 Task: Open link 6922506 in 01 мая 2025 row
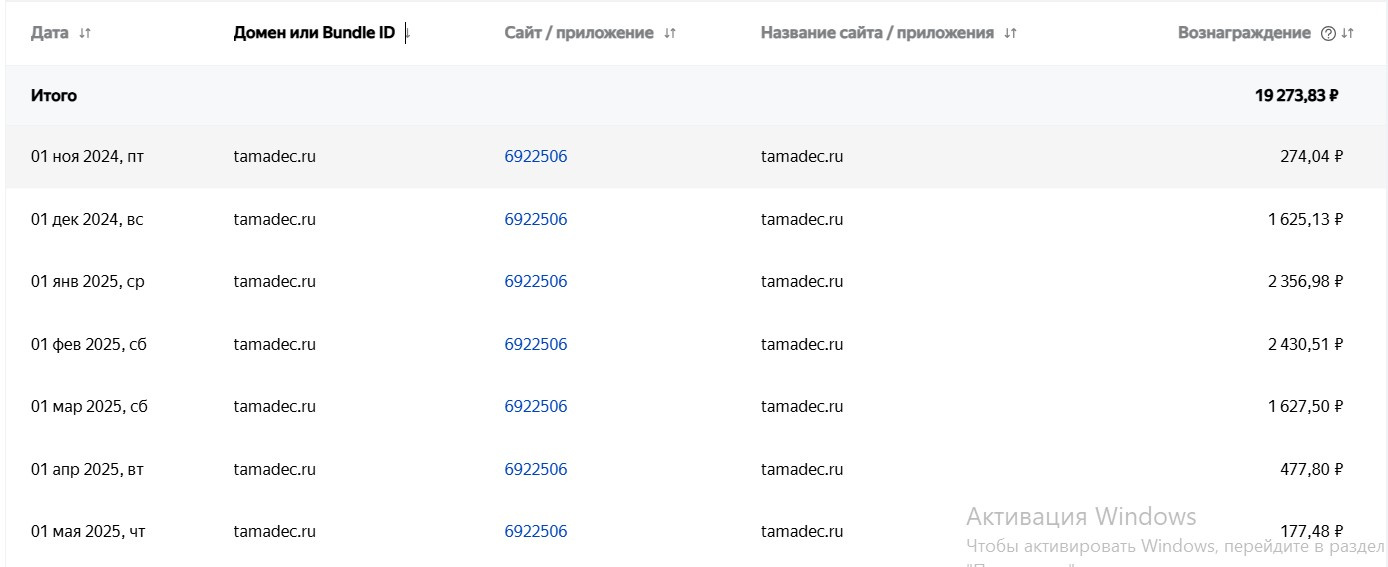(x=535, y=532)
